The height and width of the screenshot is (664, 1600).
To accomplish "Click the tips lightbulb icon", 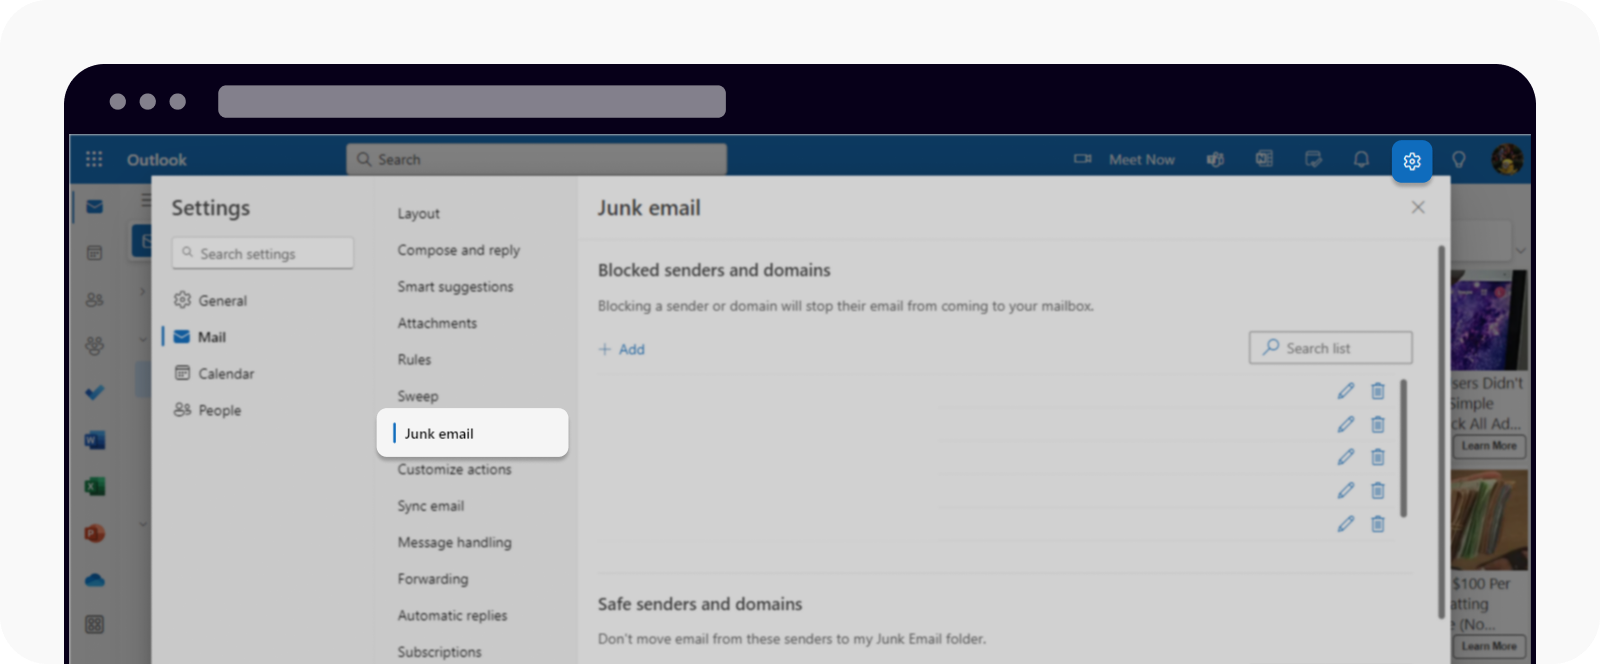I will pyautogui.click(x=1459, y=159).
